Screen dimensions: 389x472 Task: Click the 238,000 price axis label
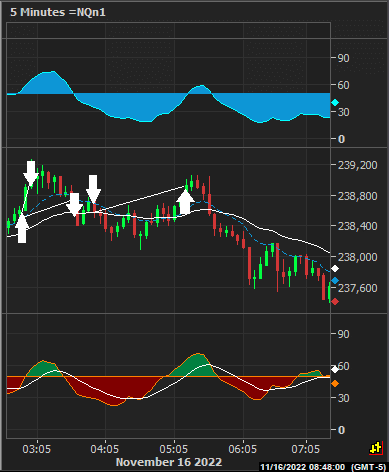coord(358,257)
